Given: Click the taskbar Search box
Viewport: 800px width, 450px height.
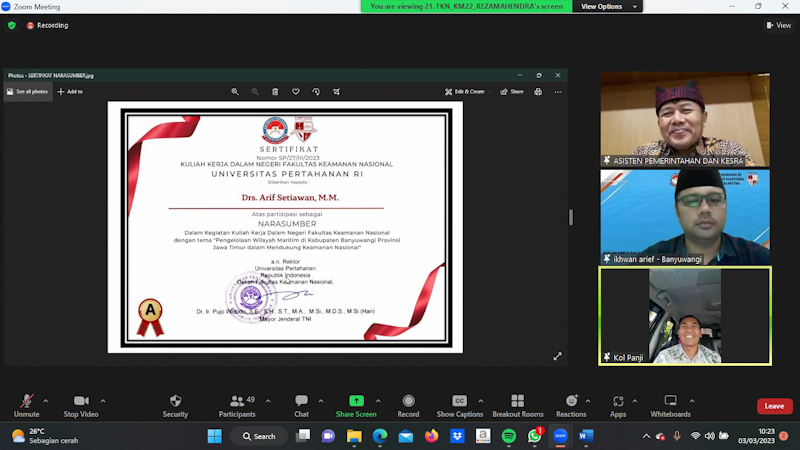Looking at the screenshot, I should [259, 436].
